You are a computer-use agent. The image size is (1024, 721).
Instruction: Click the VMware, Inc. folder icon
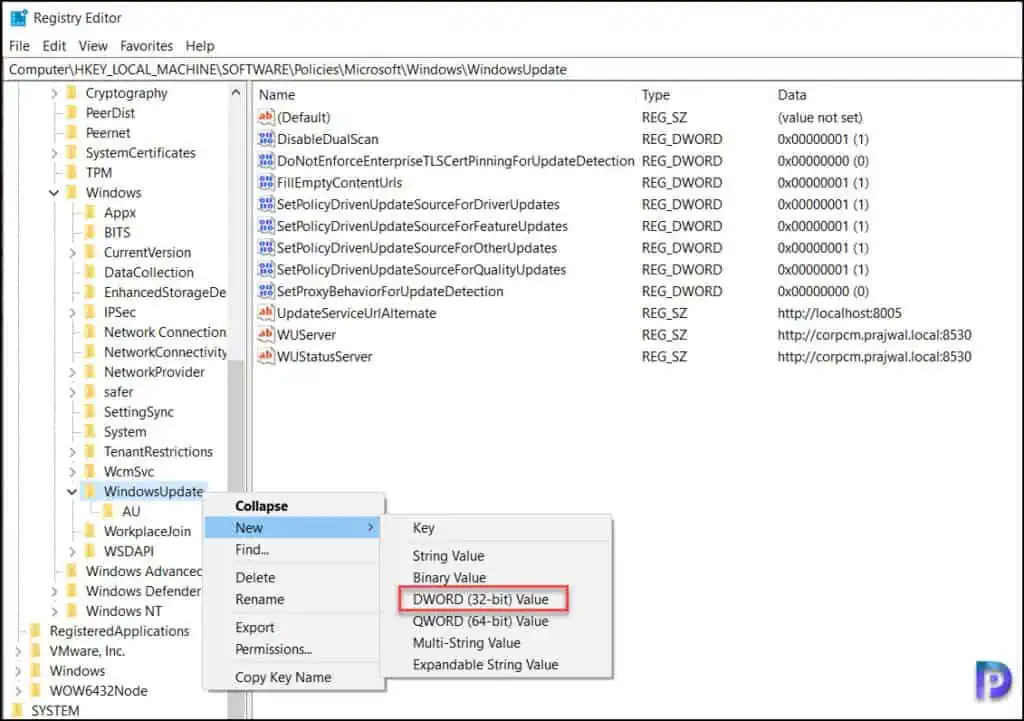(37, 650)
